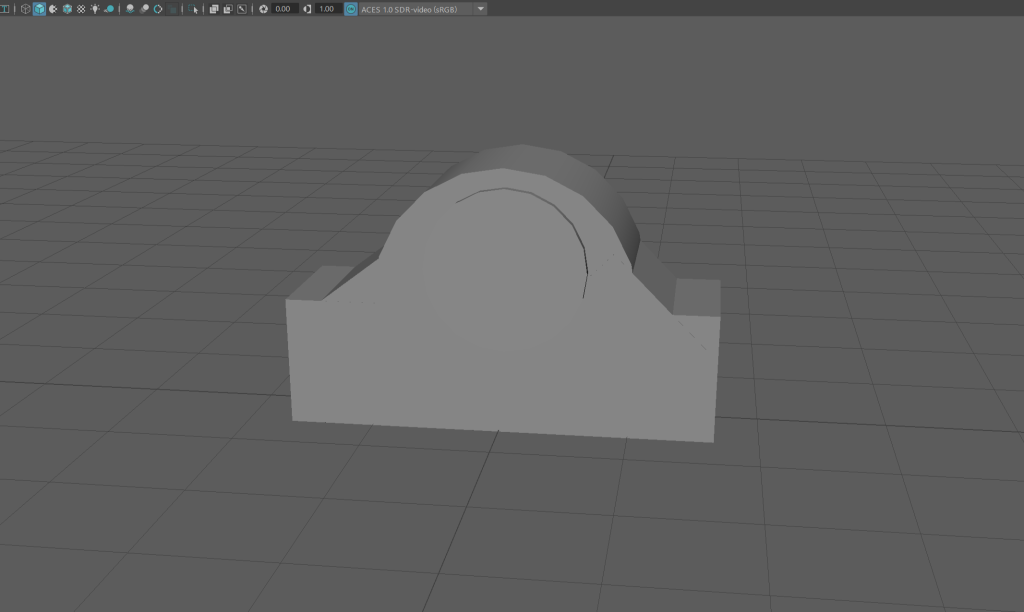1024x612 pixels.
Task: Toggle X-Ray Active Components icon
Action: click(227, 8)
